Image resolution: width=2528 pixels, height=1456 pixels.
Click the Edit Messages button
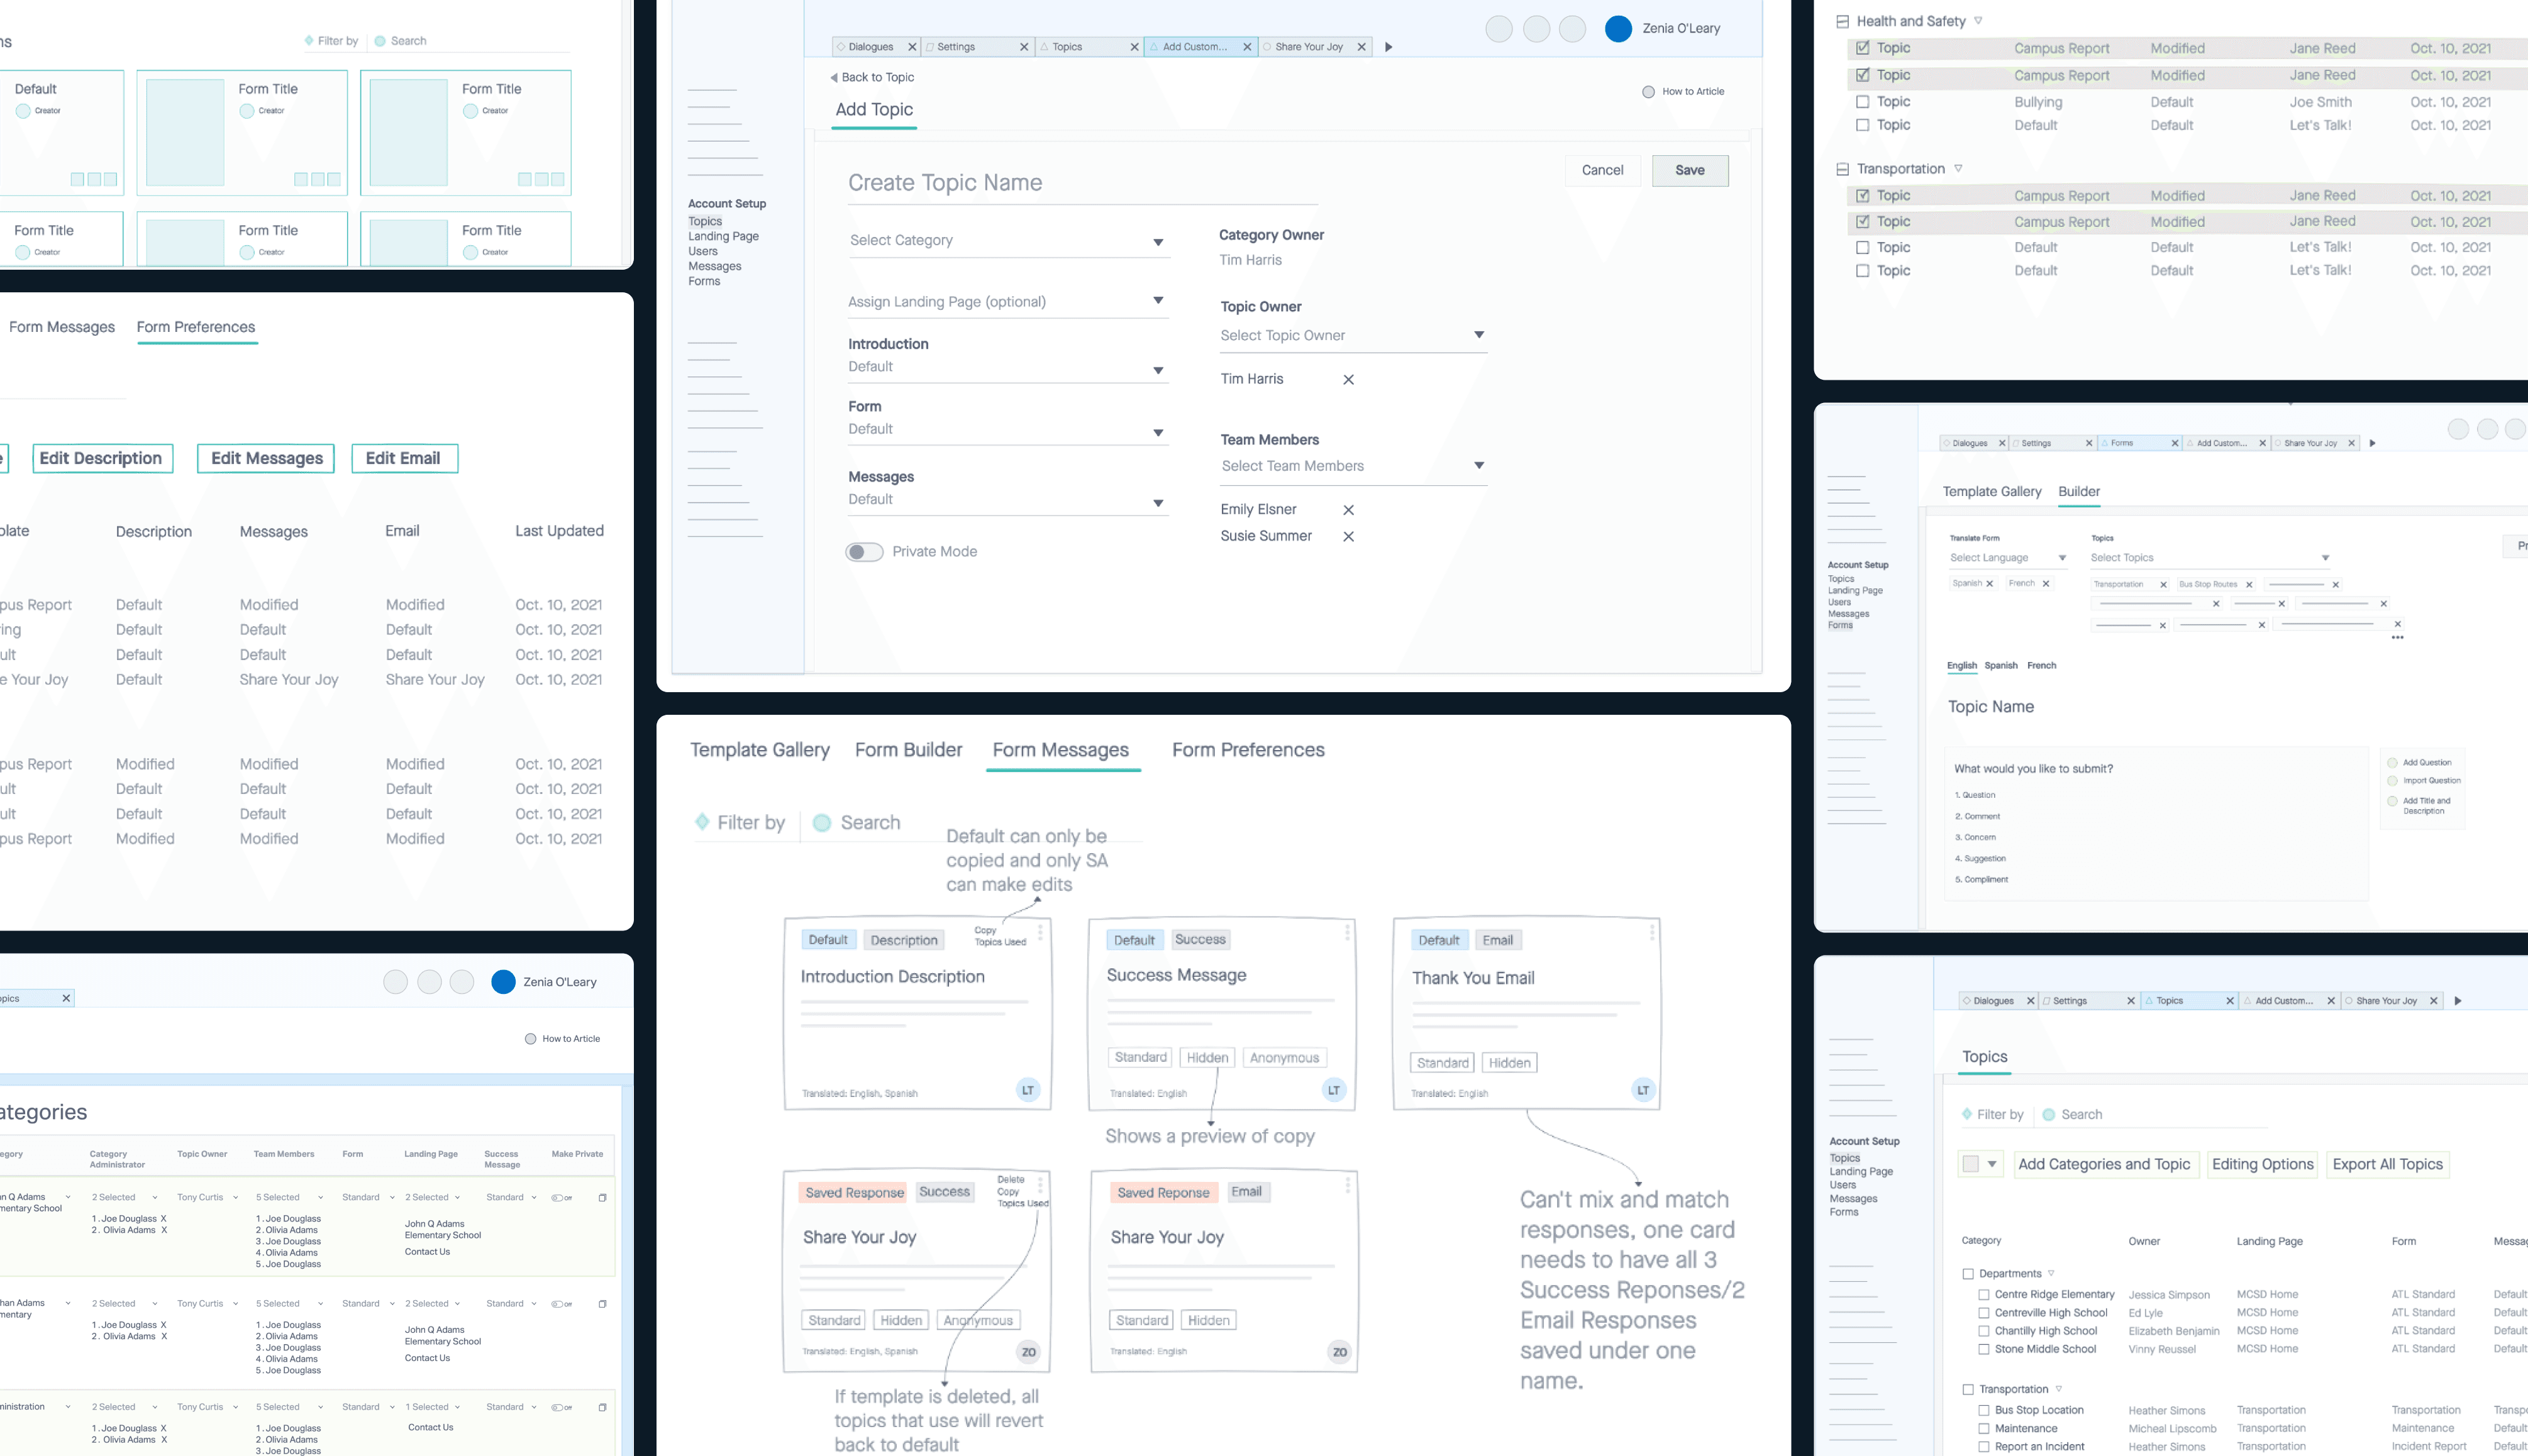[x=266, y=459]
